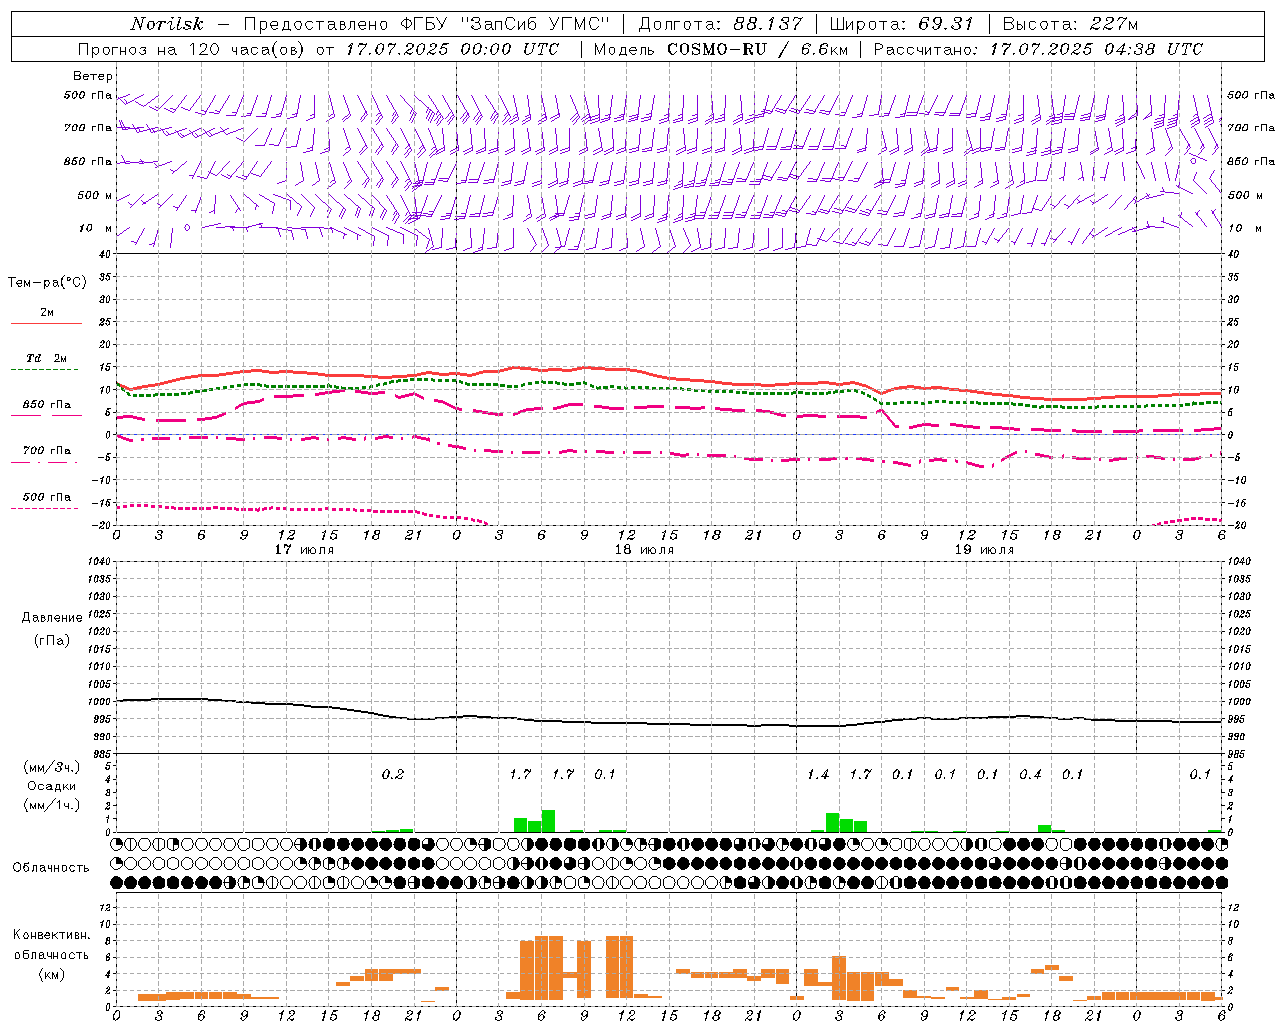The width and height of the screenshot is (1280, 1024).
Task: Click the 'Конвективн.' convective cloud label
Action: click(x=51, y=935)
